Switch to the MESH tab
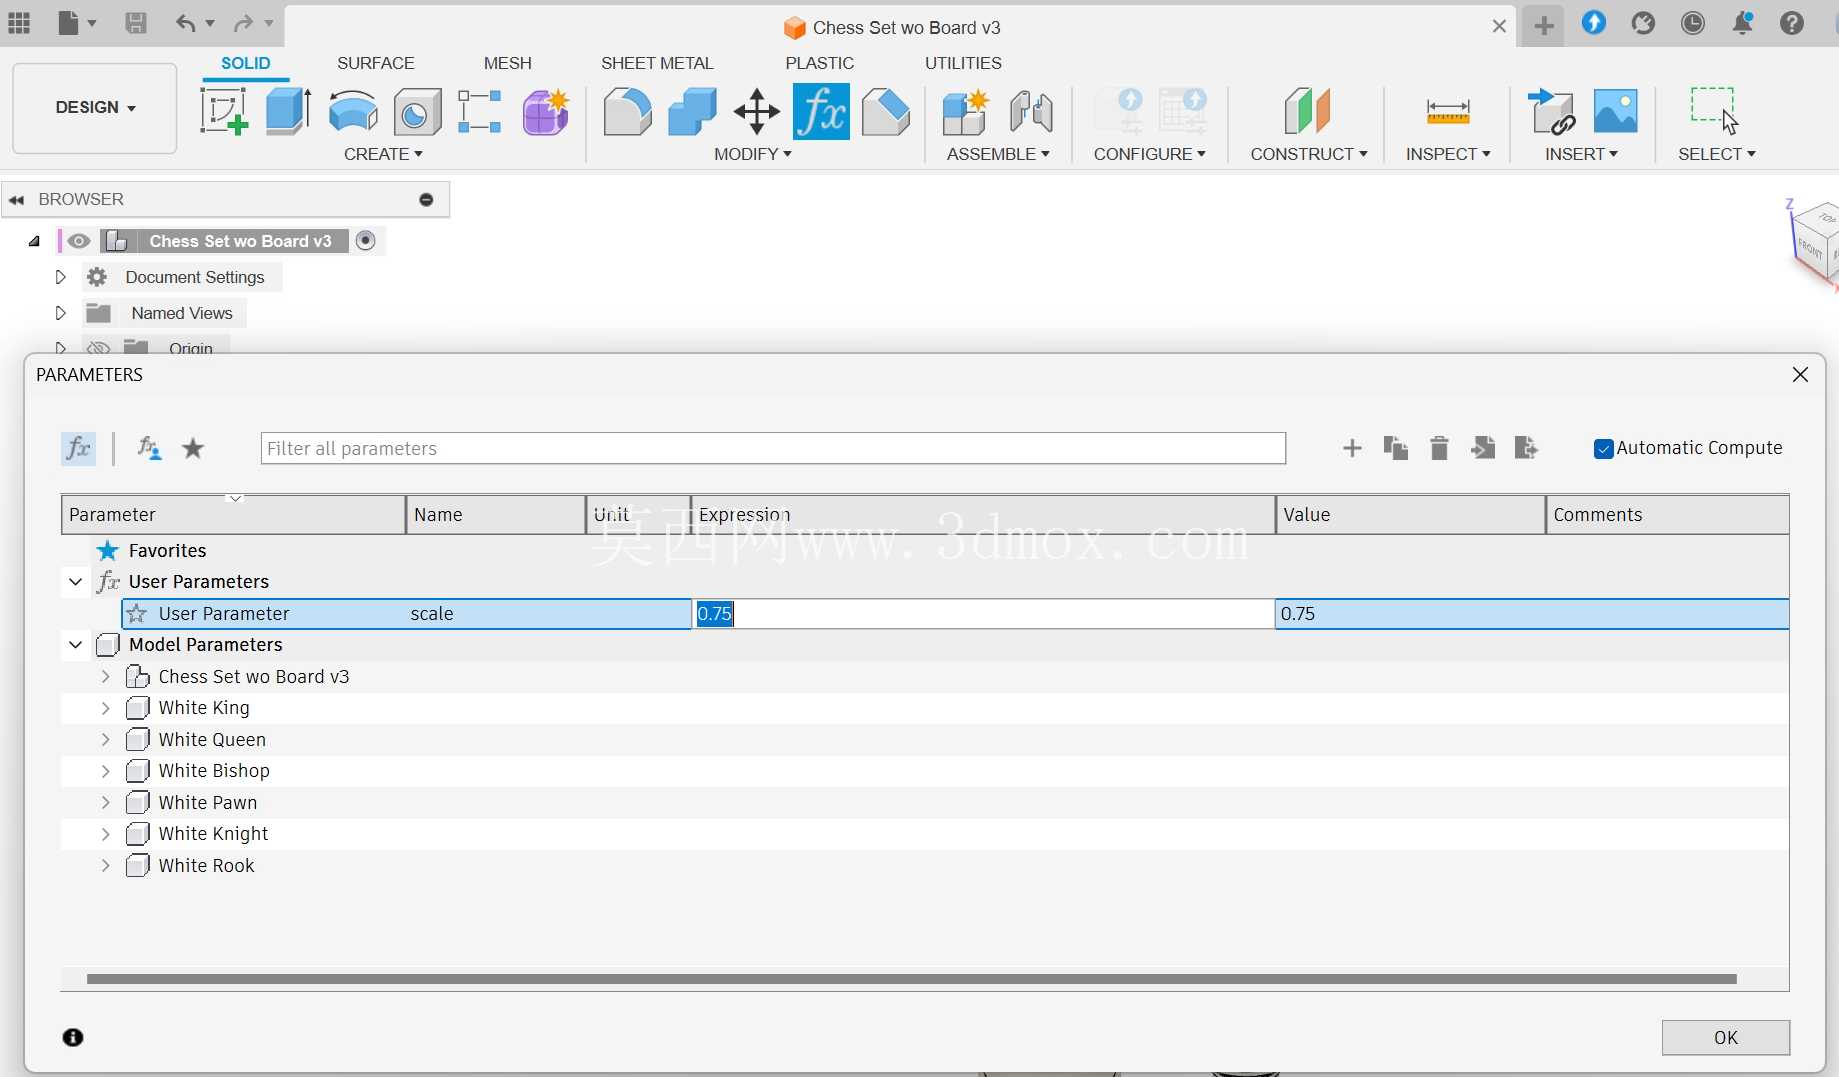 click(507, 63)
